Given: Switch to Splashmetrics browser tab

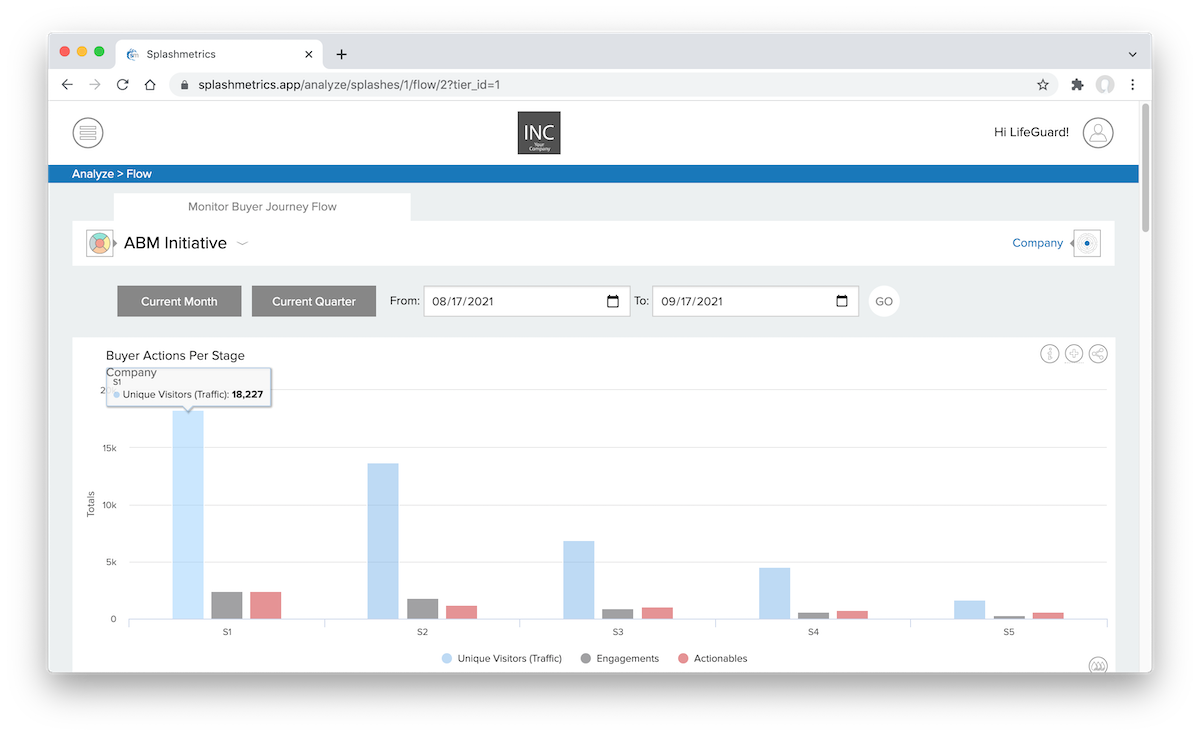Looking at the screenshot, I should [x=220, y=54].
